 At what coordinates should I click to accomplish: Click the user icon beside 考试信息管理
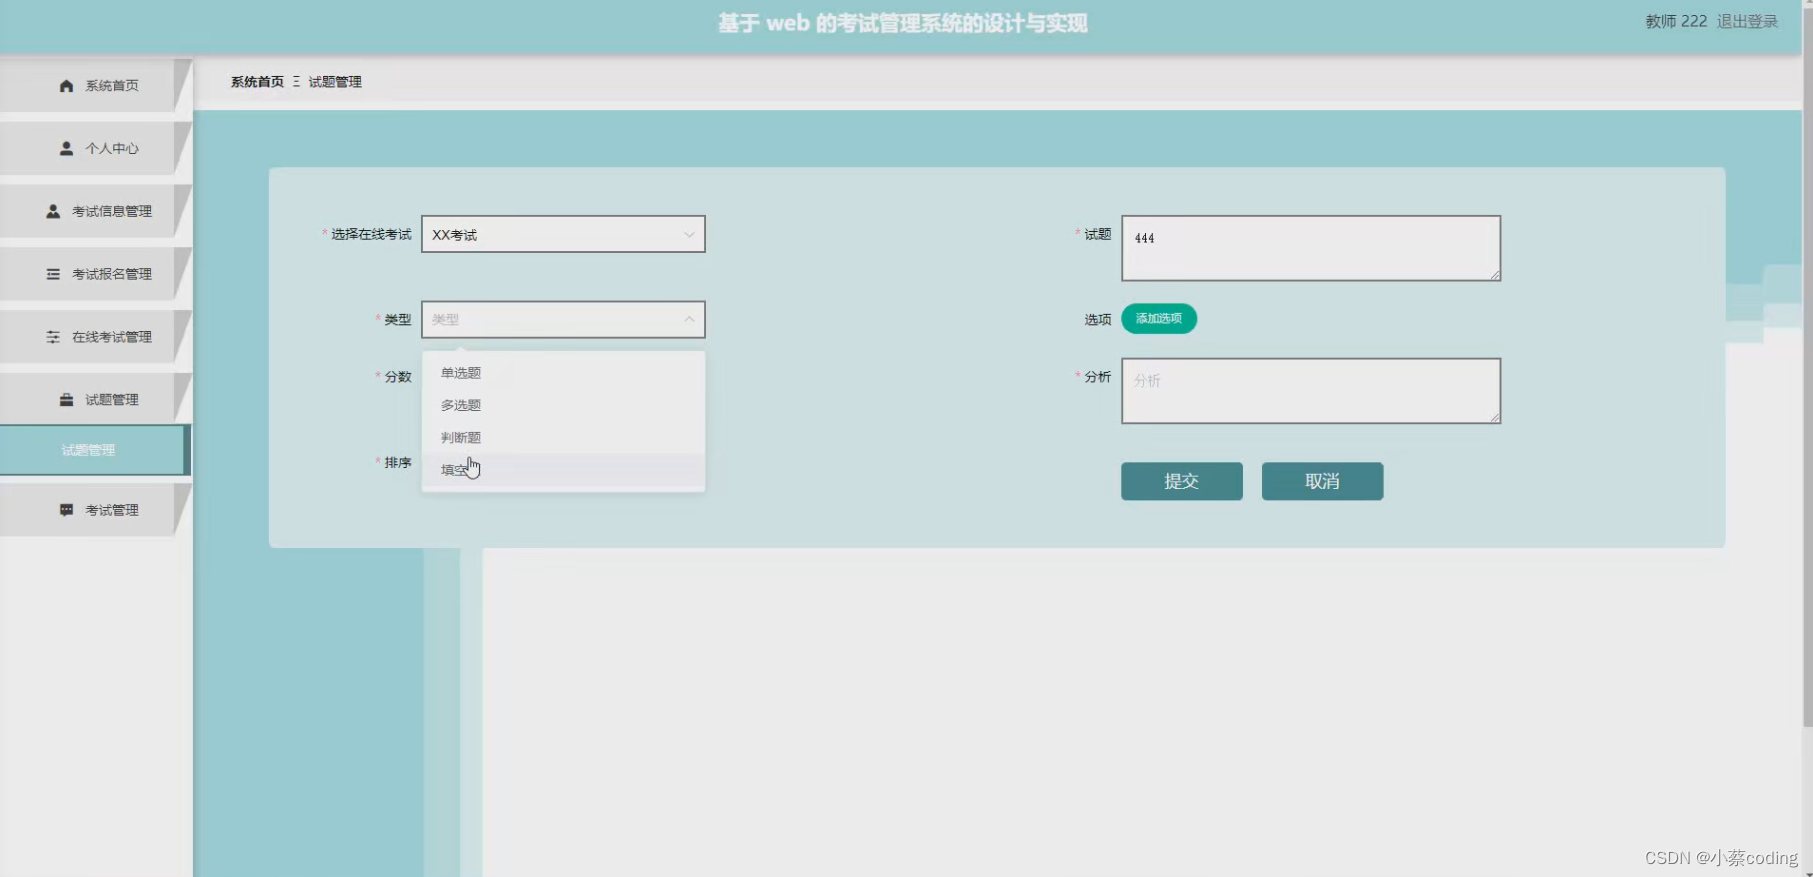(x=53, y=211)
